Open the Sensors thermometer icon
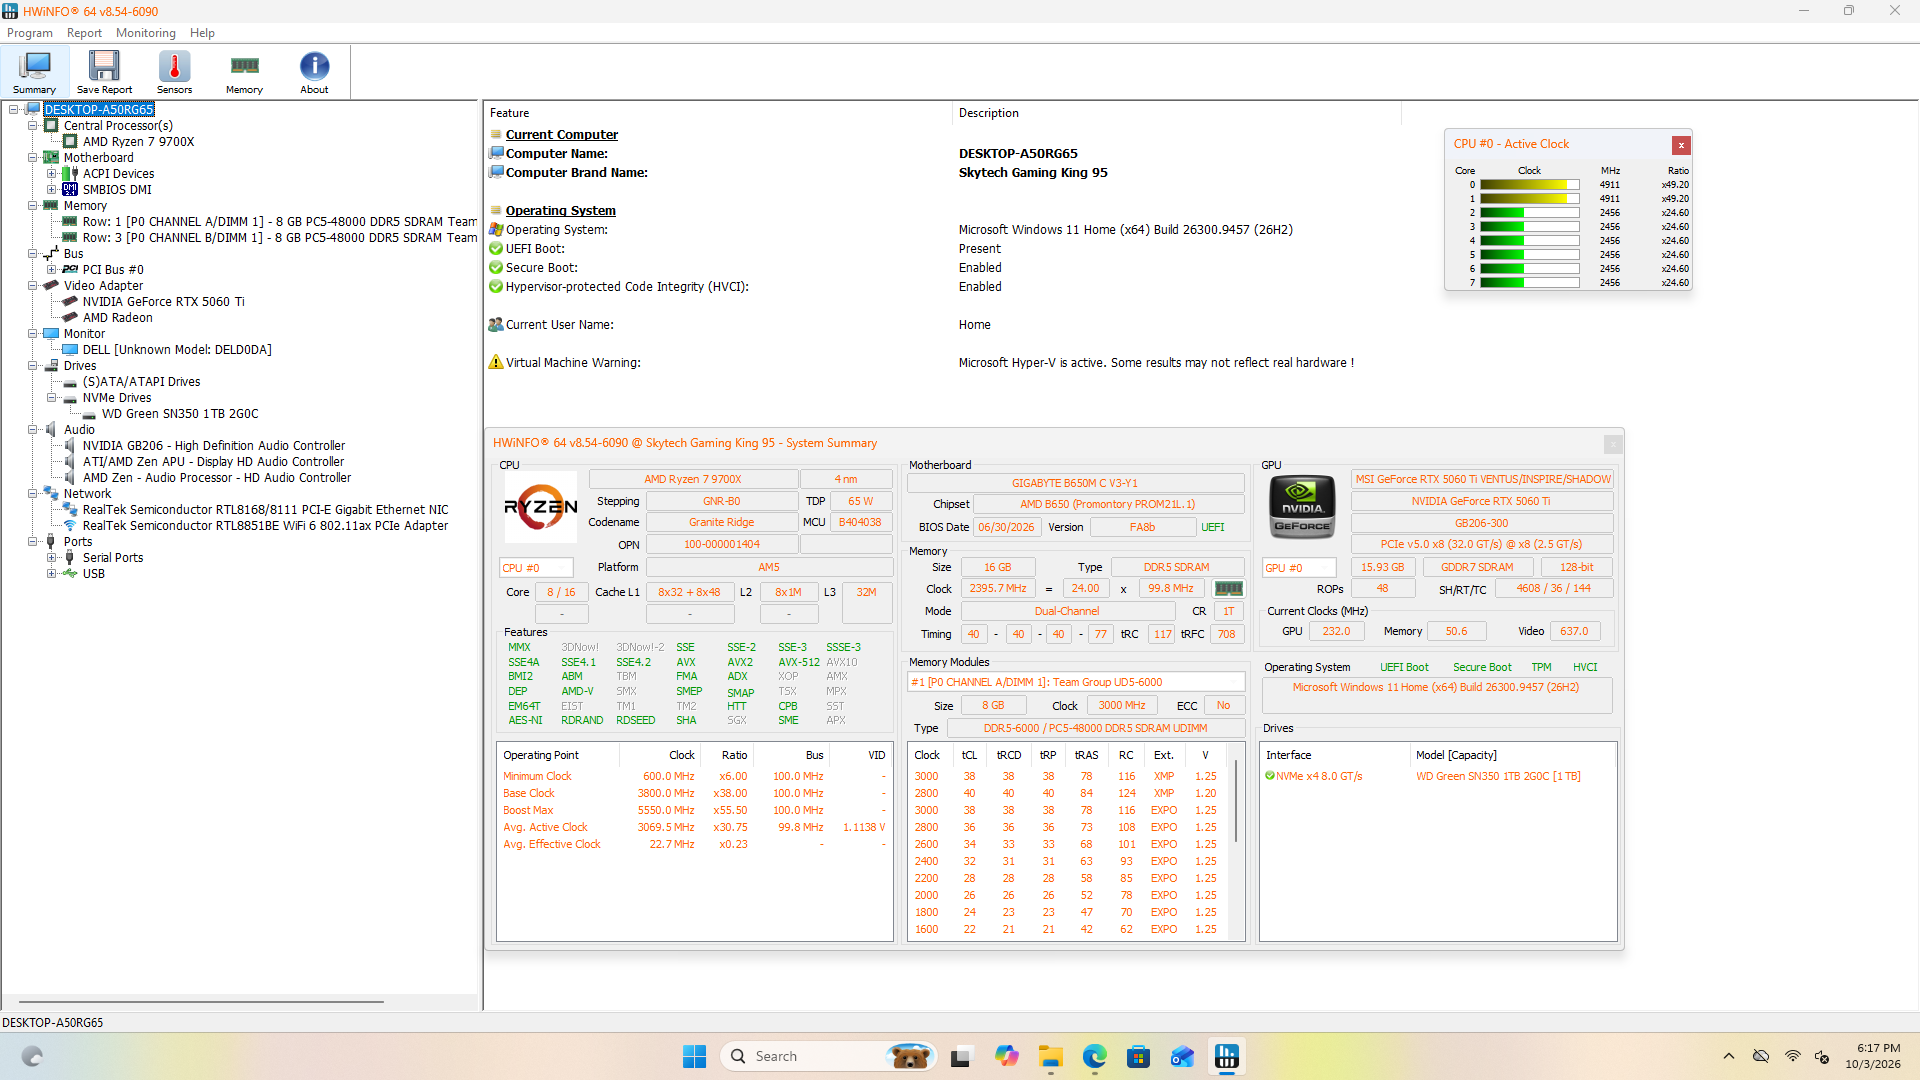This screenshot has height=1080, width=1920. [174, 72]
